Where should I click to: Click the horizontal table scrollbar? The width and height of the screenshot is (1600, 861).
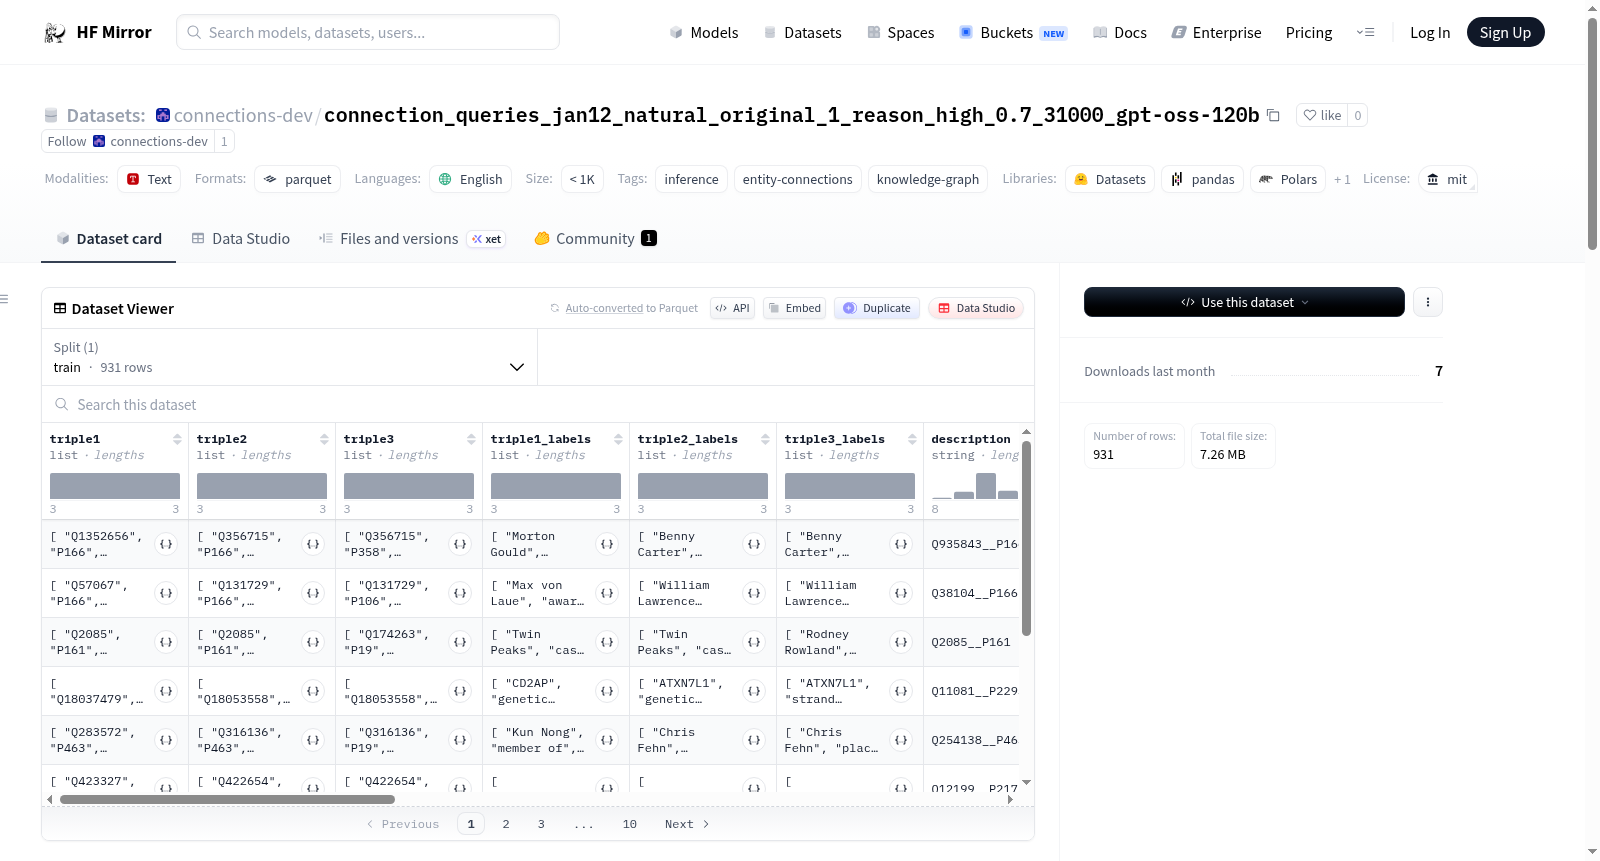[x=227, y=799]
